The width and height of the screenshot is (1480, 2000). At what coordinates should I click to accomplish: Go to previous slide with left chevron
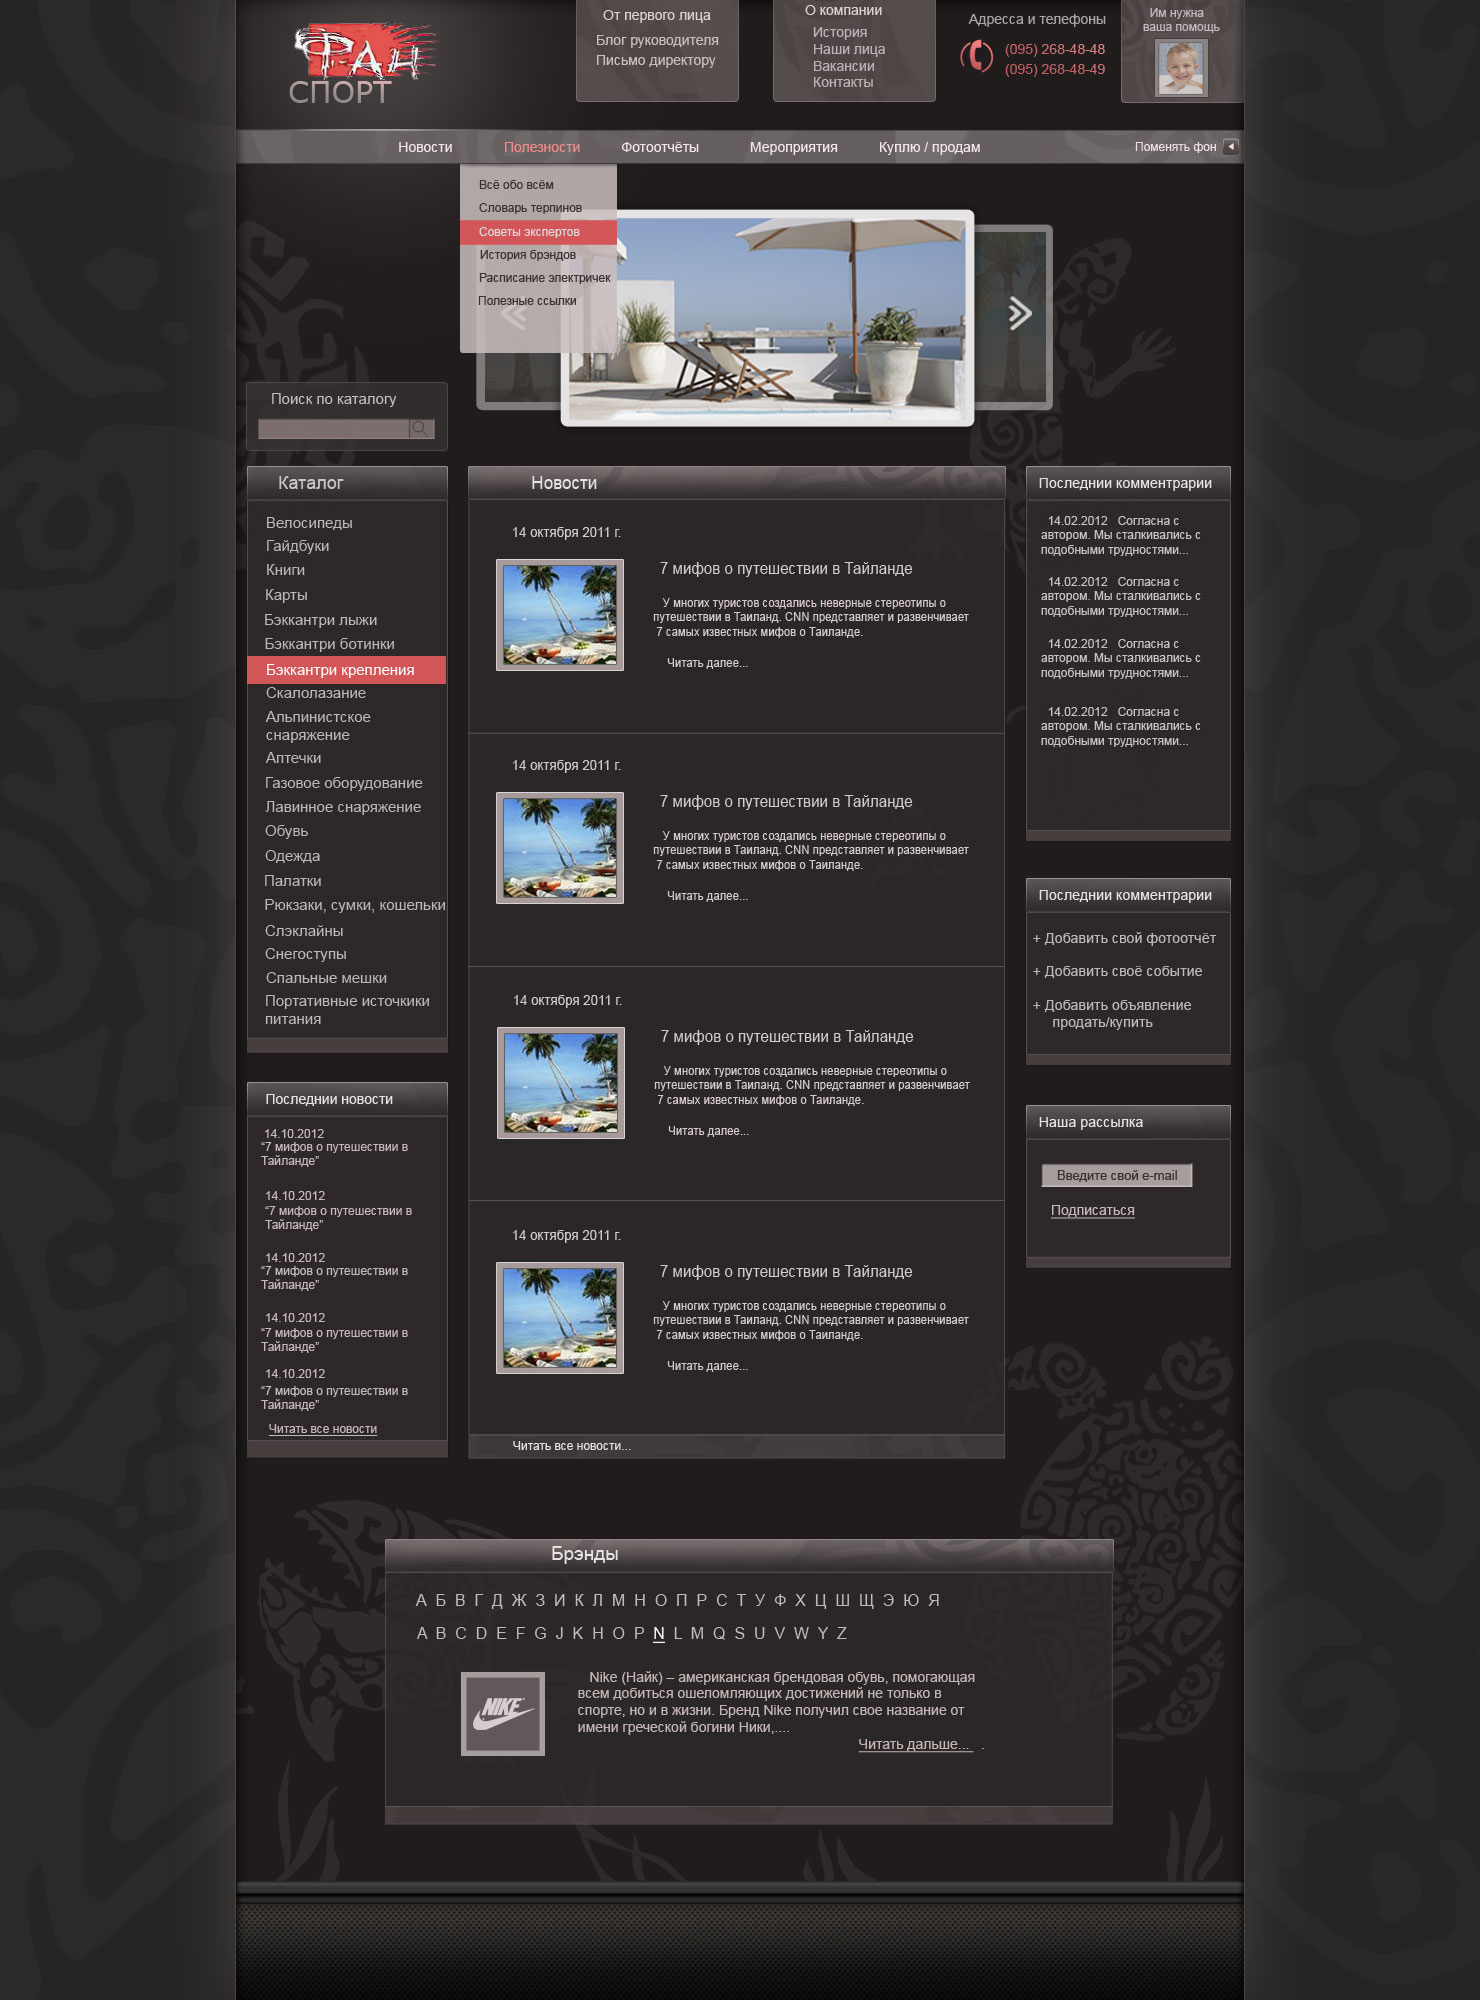514,316
